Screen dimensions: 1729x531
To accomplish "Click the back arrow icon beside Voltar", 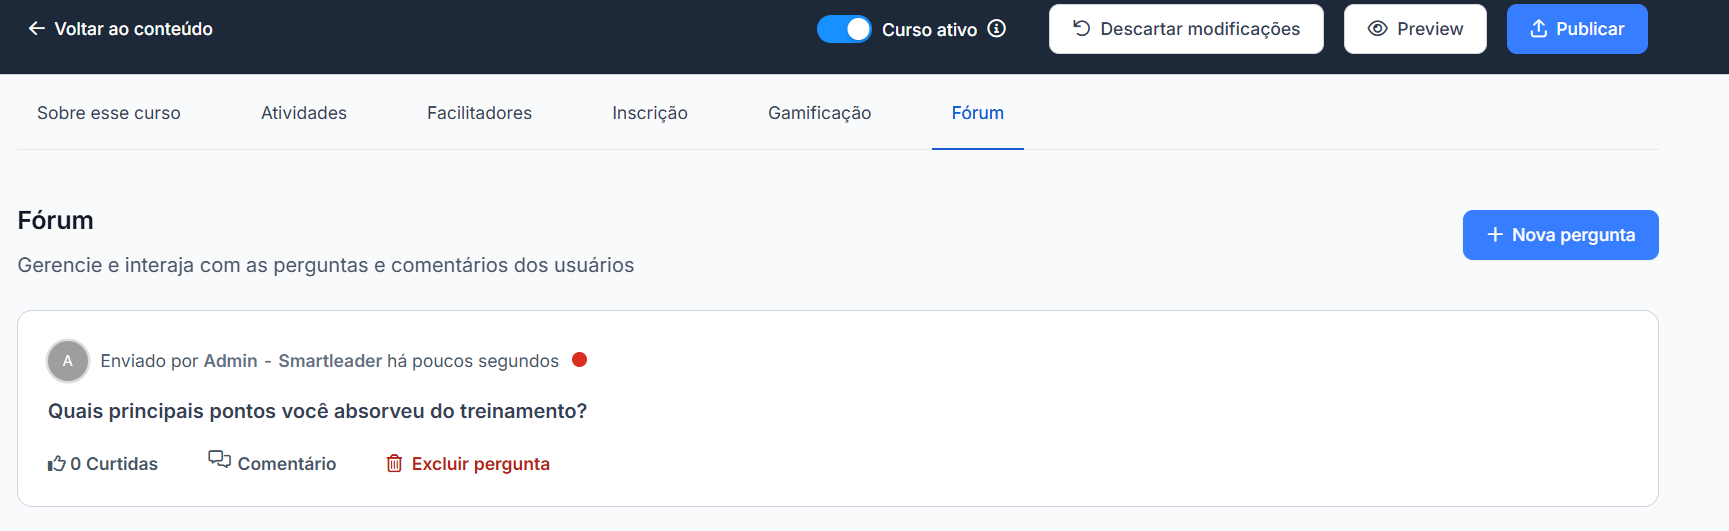I will pos(37,29).
